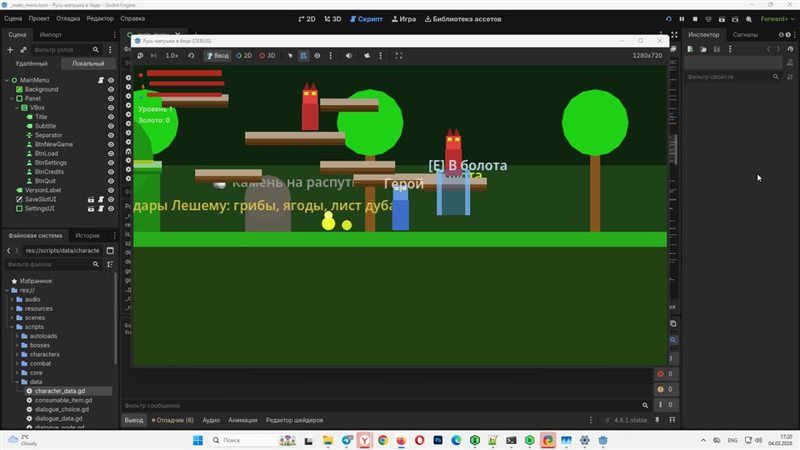Hide the BtnSettings node

[x=111, y=163]
